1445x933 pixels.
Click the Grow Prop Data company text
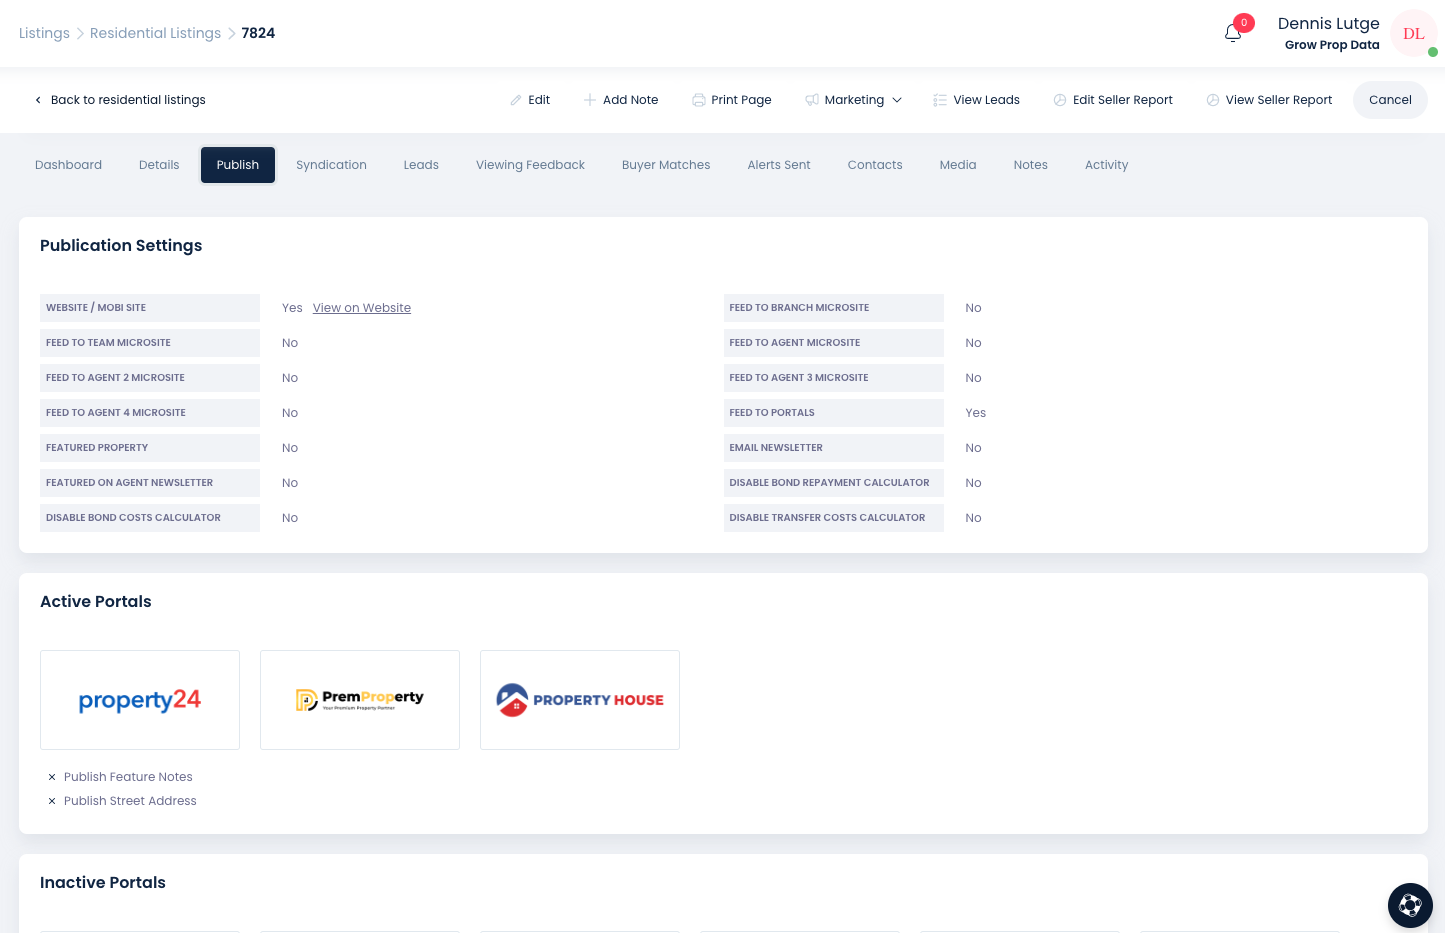pyautogui.click(x=1332, y=45)
